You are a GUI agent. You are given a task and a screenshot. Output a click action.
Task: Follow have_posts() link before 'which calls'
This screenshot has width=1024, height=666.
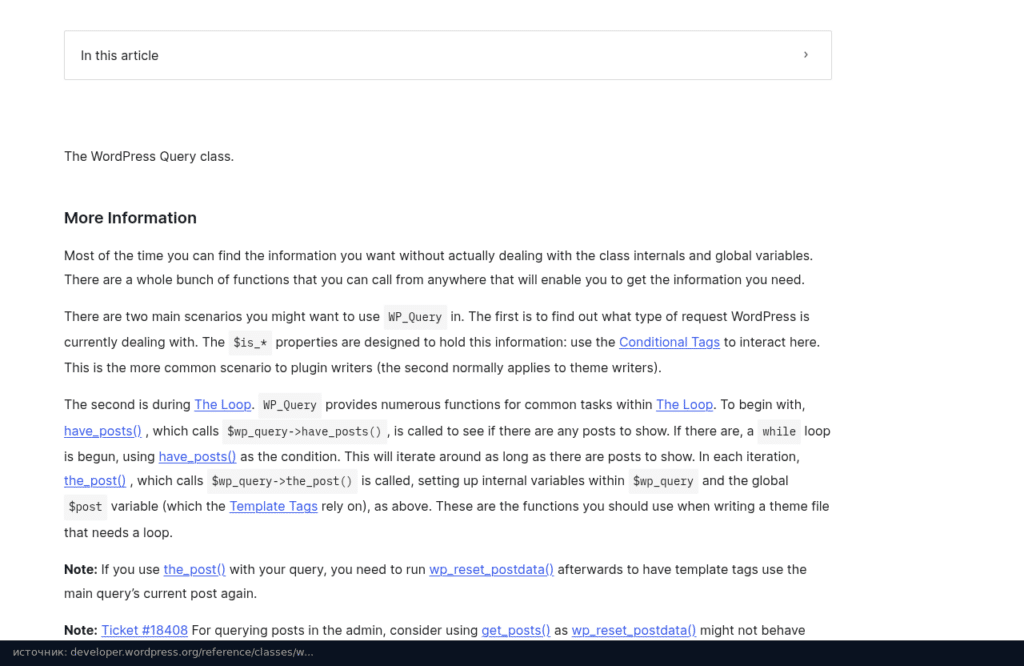point(103,431)
